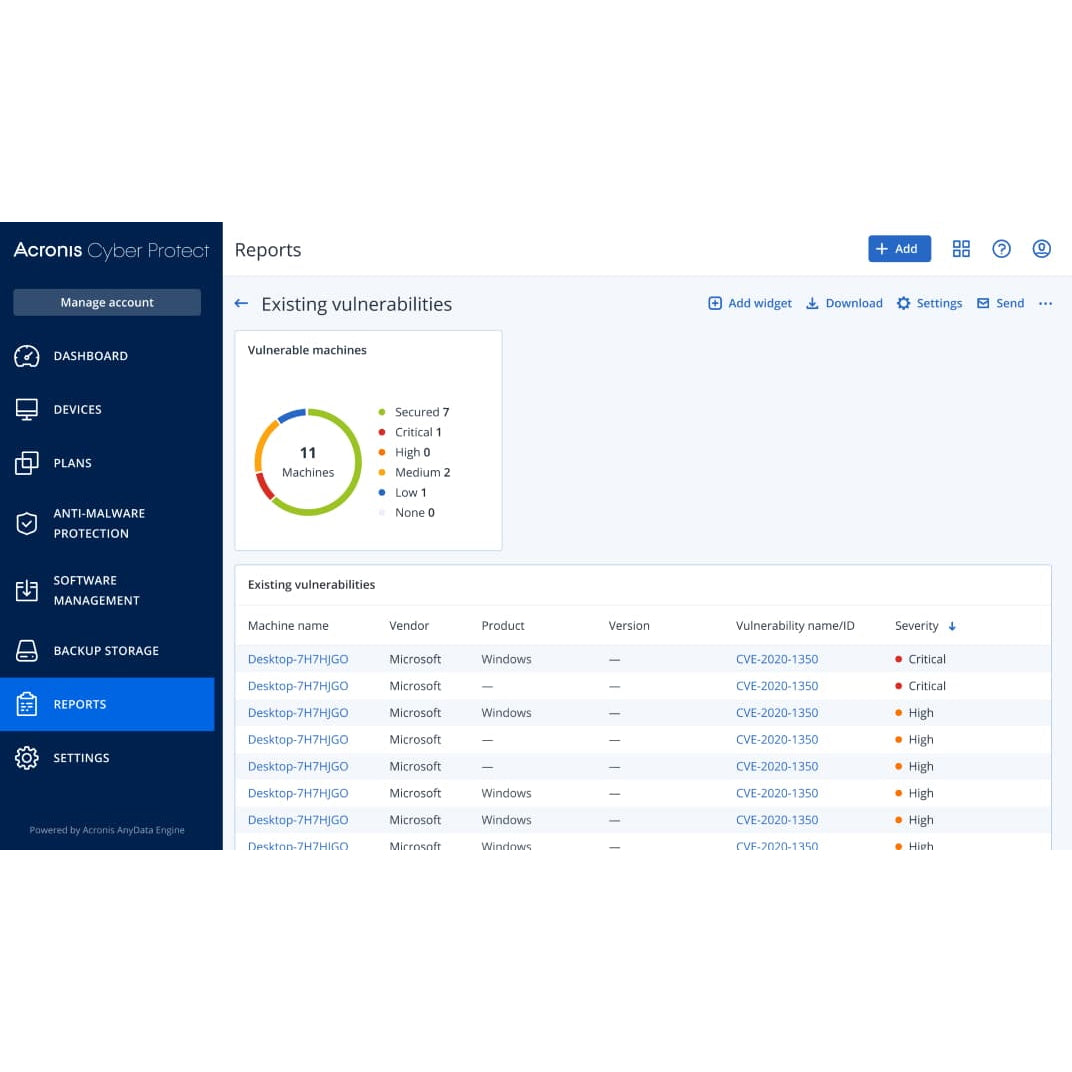Click the widget layout grid icon near Add
The image size is (1072, 1072).
click(x=961, y=248)
